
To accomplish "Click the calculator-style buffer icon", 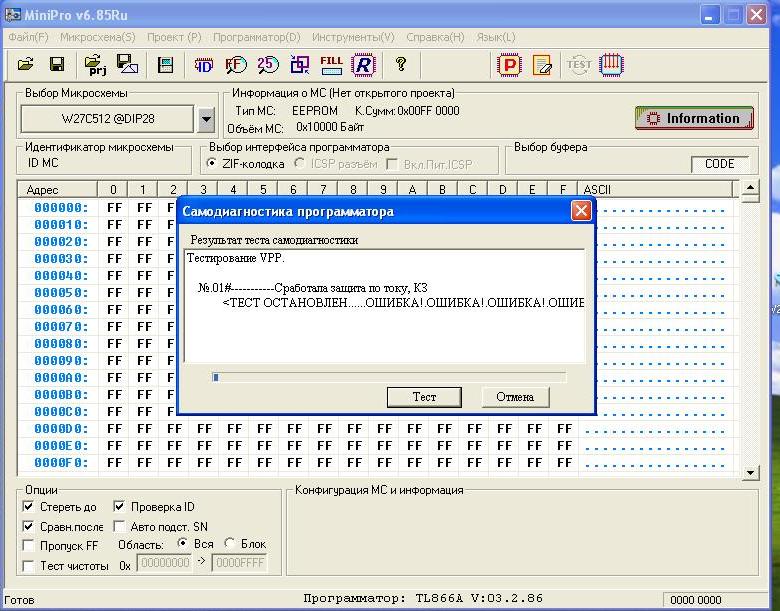I will [165, 65].
